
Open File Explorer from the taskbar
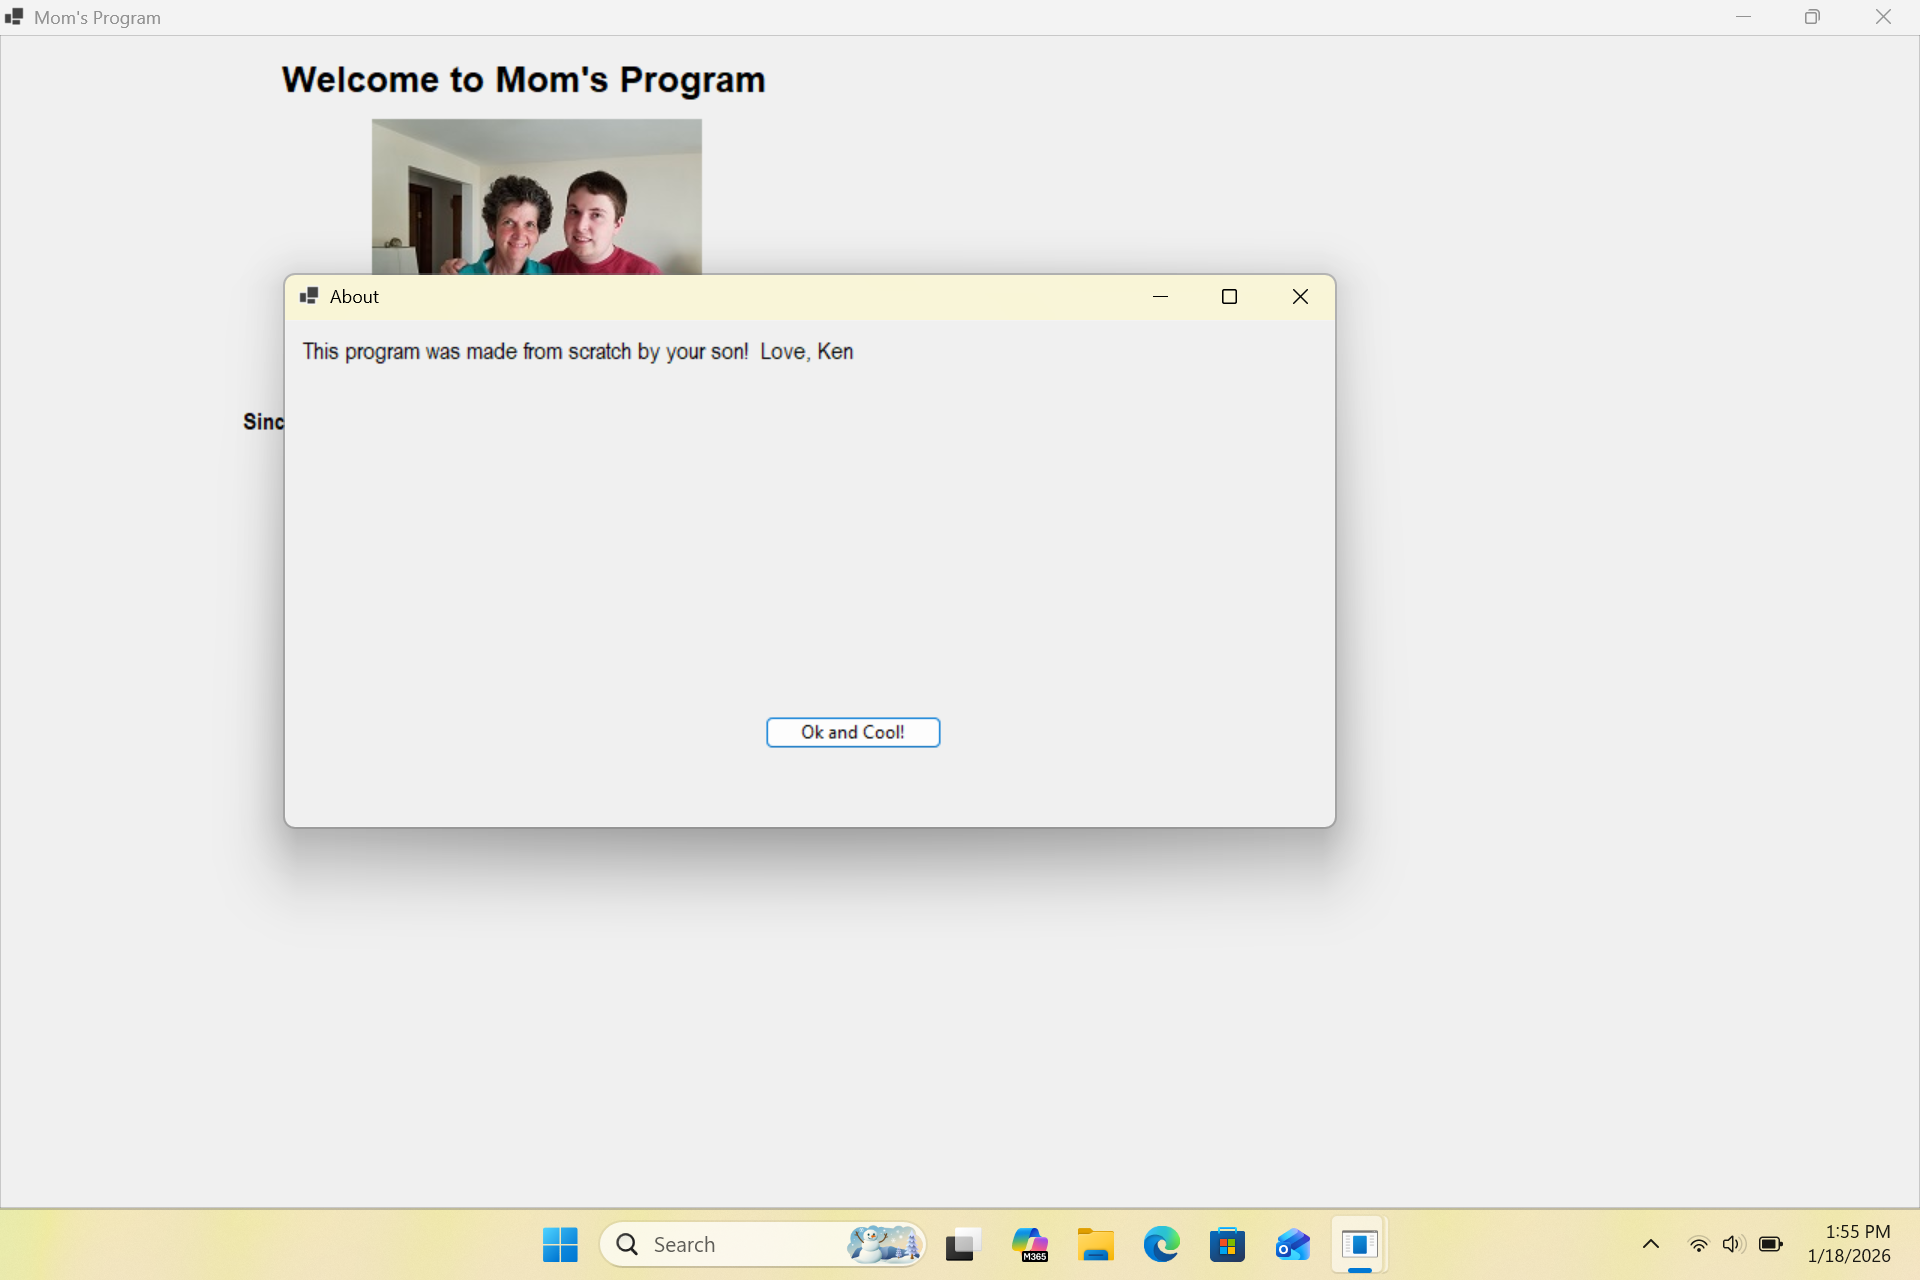coord(1095,1244)
